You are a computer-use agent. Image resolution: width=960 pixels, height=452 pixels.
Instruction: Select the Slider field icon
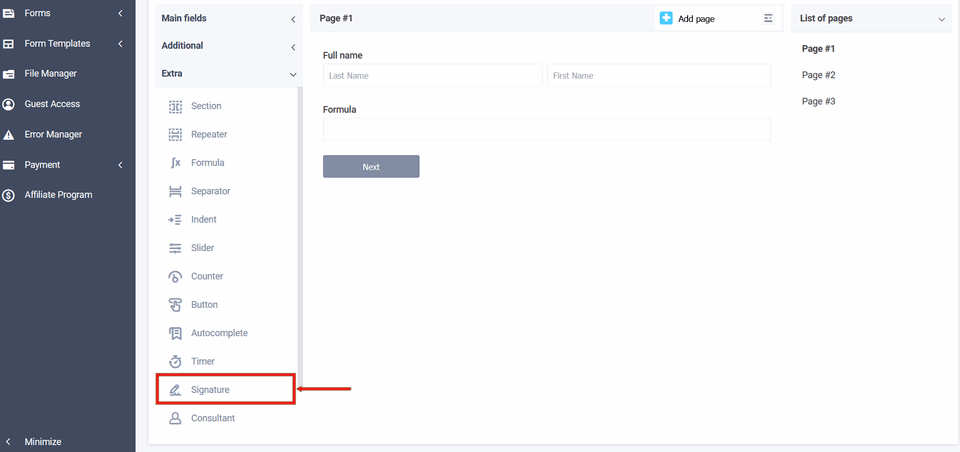(x=175, y=248)
